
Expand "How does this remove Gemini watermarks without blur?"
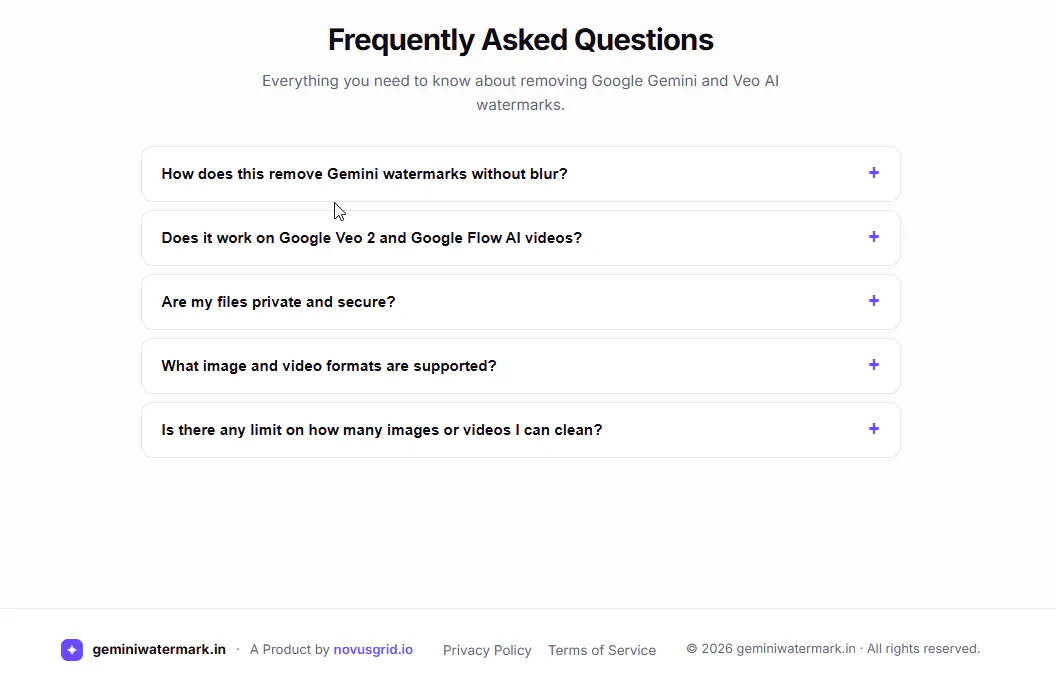[521, 174]
